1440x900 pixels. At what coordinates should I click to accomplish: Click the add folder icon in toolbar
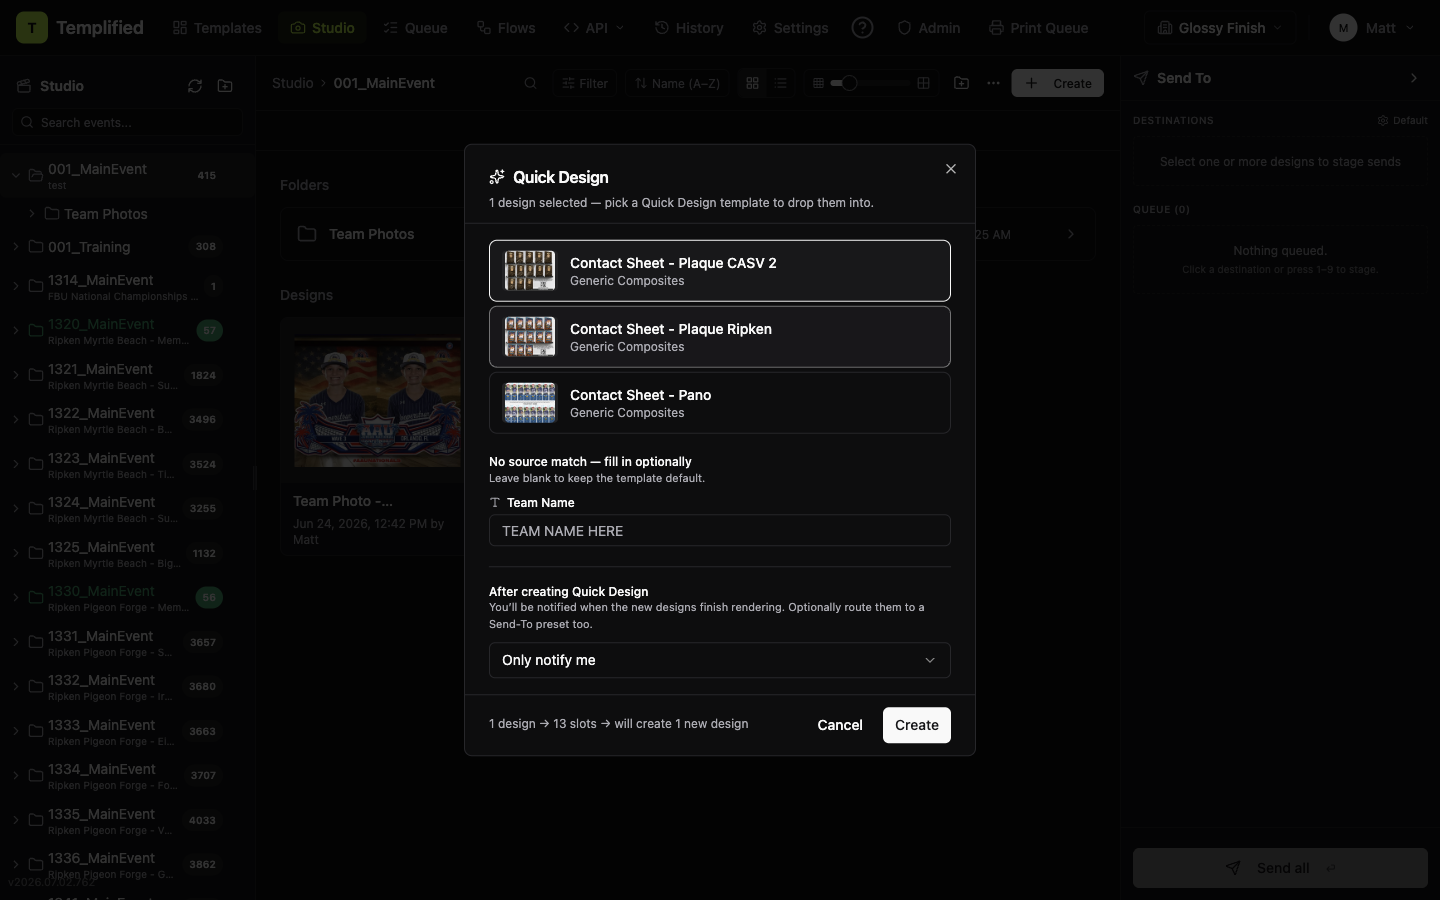(961, 83)
